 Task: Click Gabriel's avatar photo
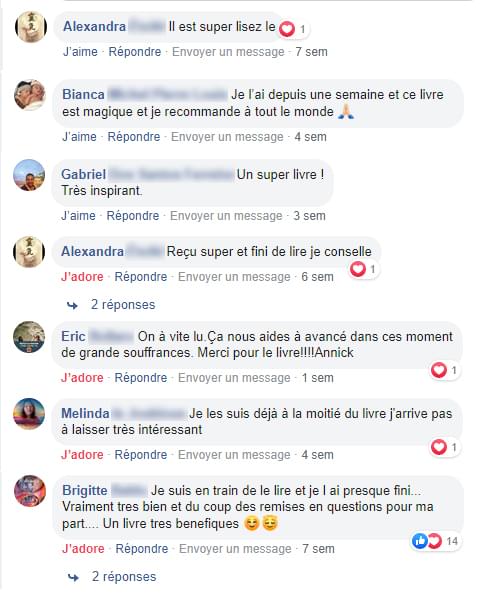(x=29, y=175)
